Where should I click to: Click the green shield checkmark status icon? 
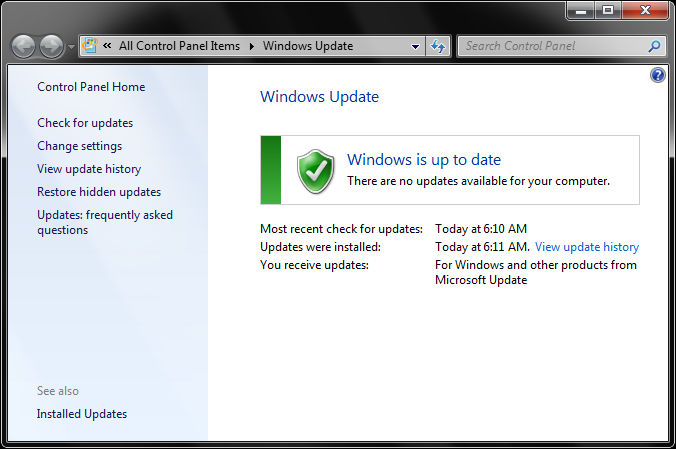[x=316, y=170]
